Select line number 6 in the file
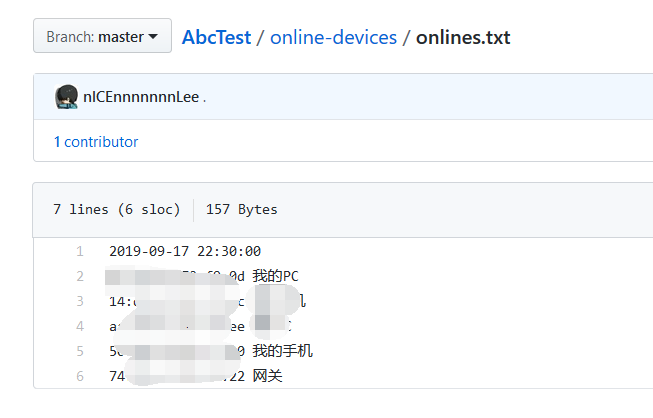 click(x=80, y=376)
